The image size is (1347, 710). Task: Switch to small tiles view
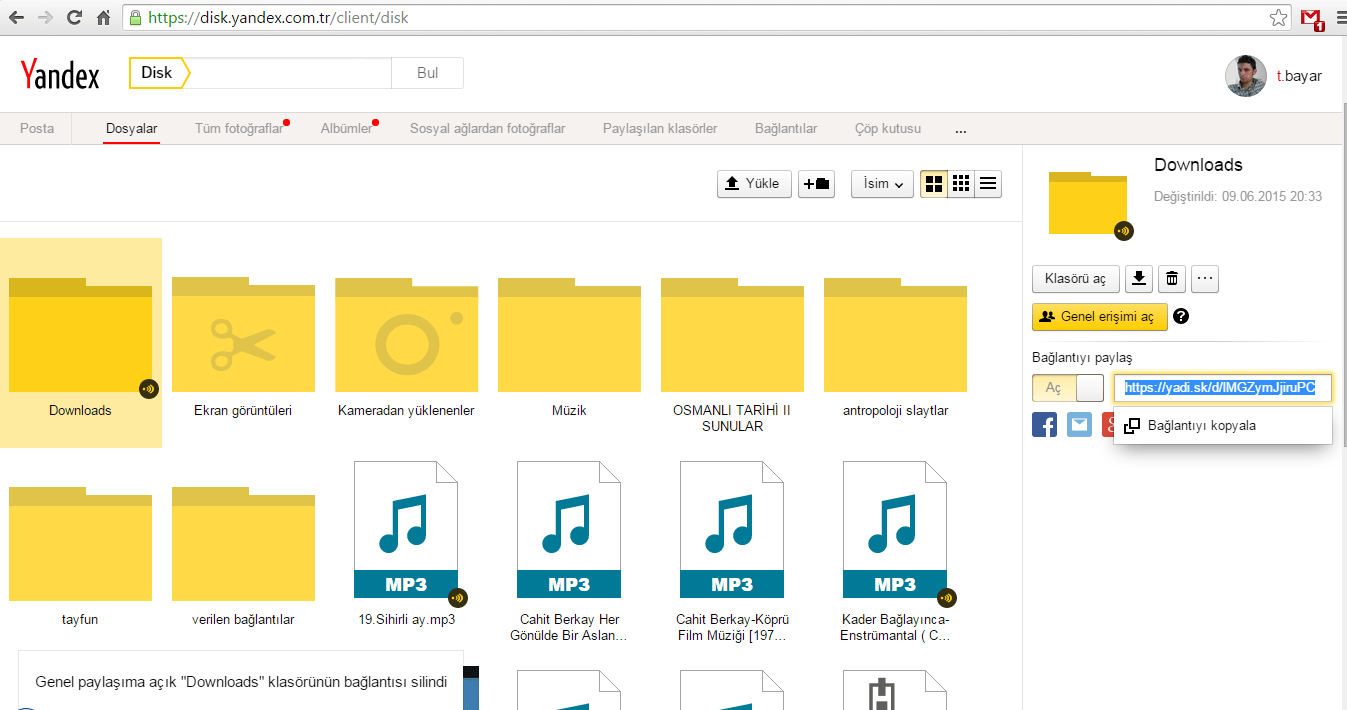coord(961,184)
